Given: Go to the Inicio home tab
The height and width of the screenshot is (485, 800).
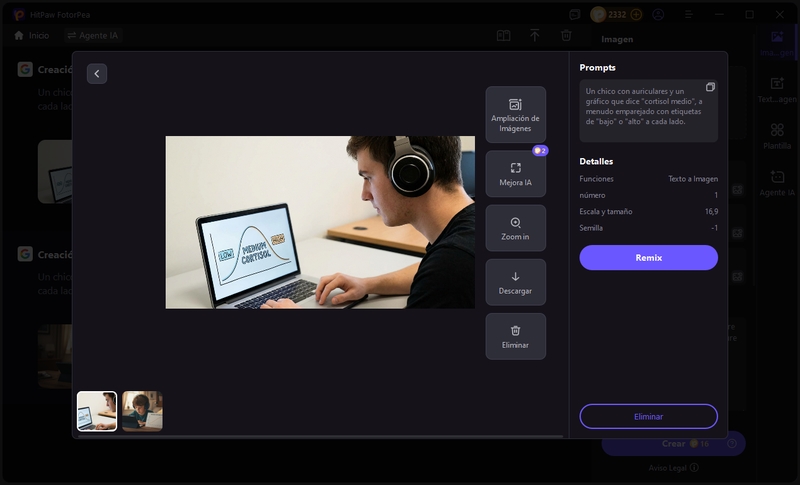Looking at the screenshot, I should tap(31, 35).
